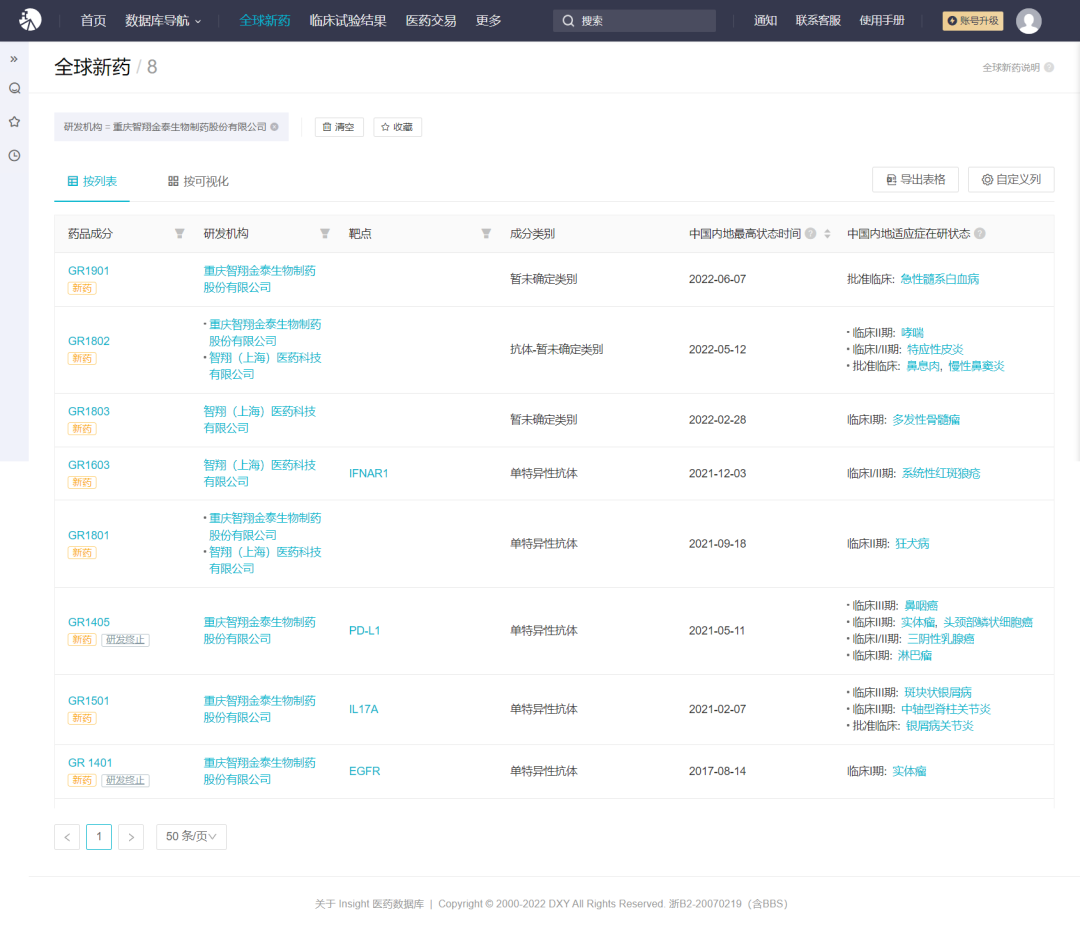1080x931 pixels.
Task: Open 医药交易 navigation item
Action: 430,21
